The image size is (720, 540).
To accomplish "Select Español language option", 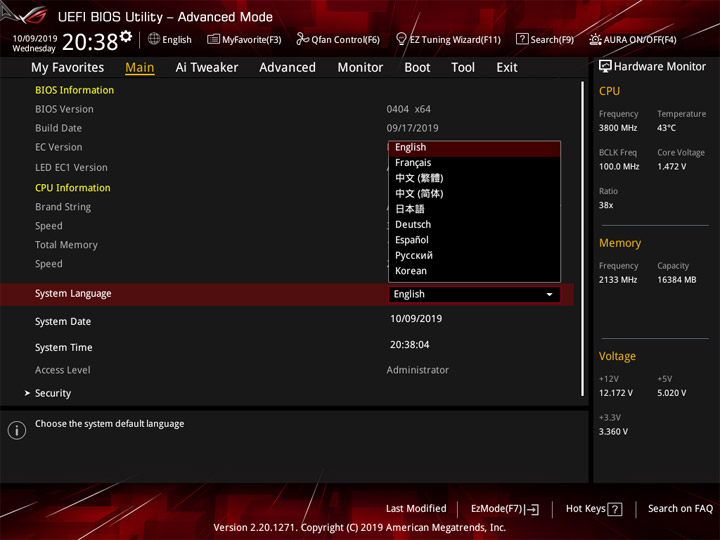I will [x=474, y=240].
